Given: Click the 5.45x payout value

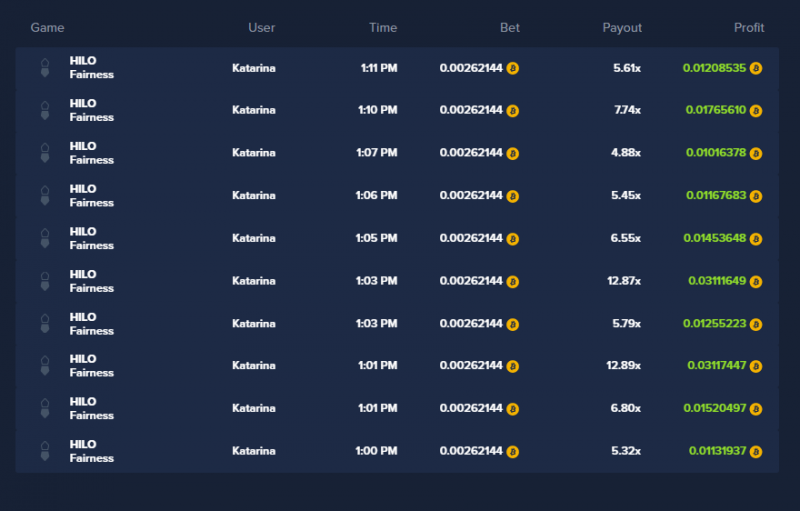Looking at the screenshot, I should coord(626,196).
